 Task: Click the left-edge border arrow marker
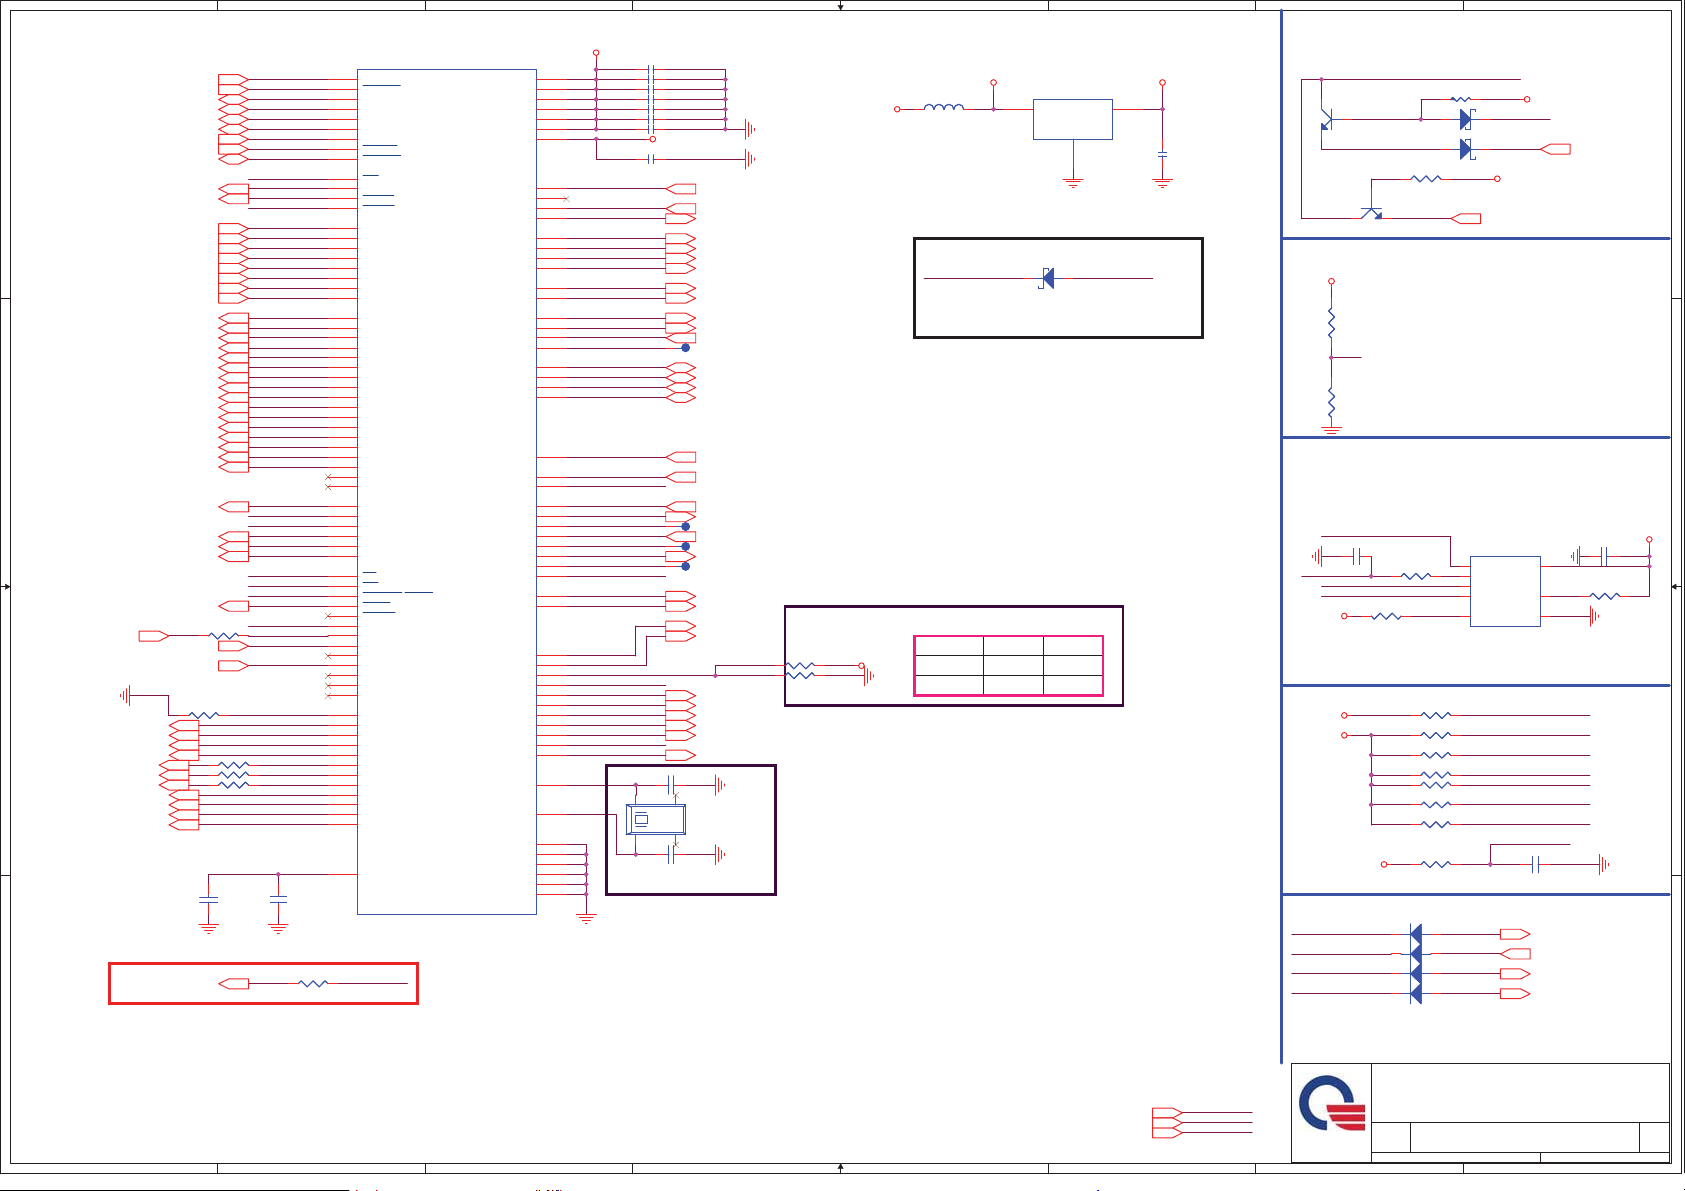point(6,586)
